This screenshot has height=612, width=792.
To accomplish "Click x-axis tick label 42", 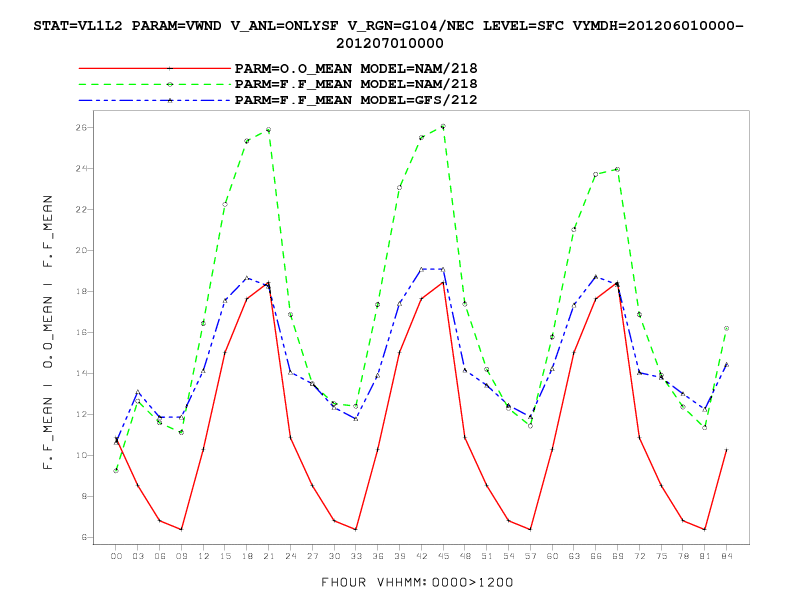I will (x=421, y=556).
